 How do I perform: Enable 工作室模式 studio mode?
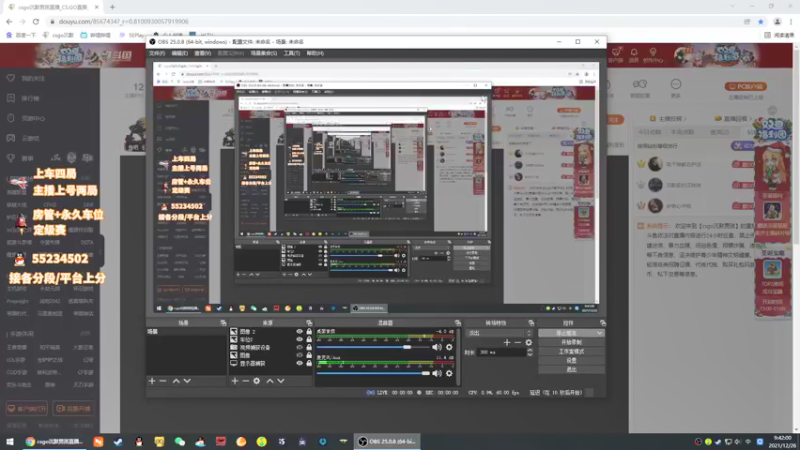(x=571, y=352)
